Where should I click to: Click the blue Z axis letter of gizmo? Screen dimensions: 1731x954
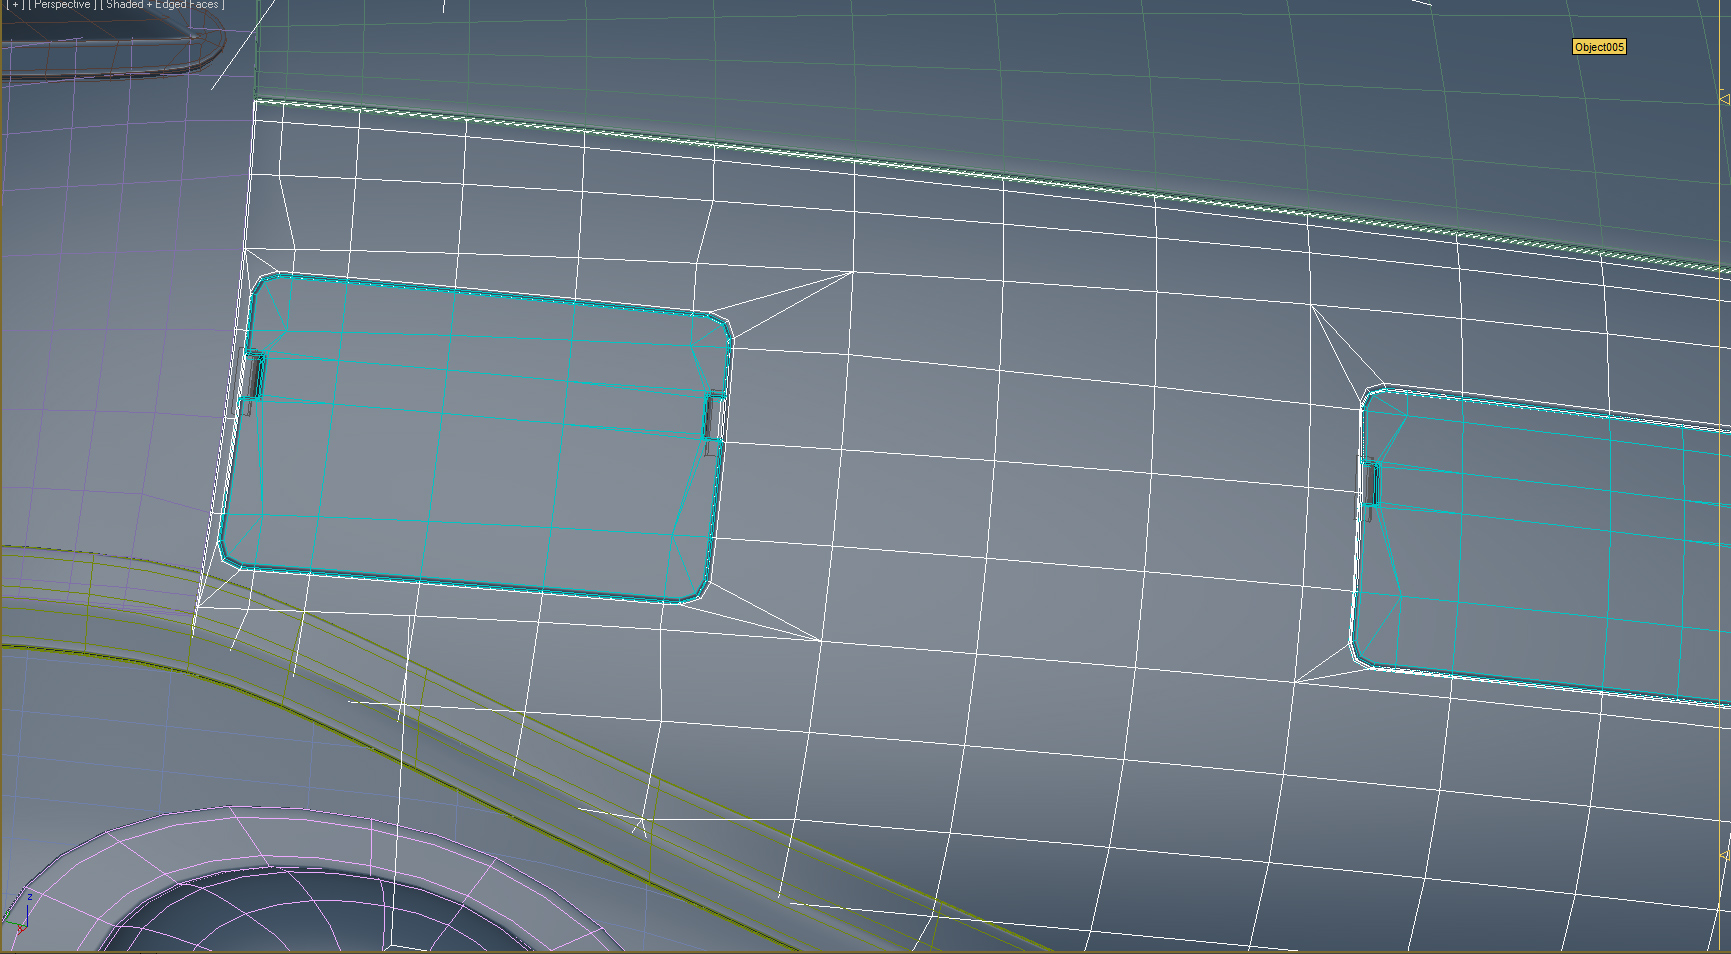coord(30,897)
